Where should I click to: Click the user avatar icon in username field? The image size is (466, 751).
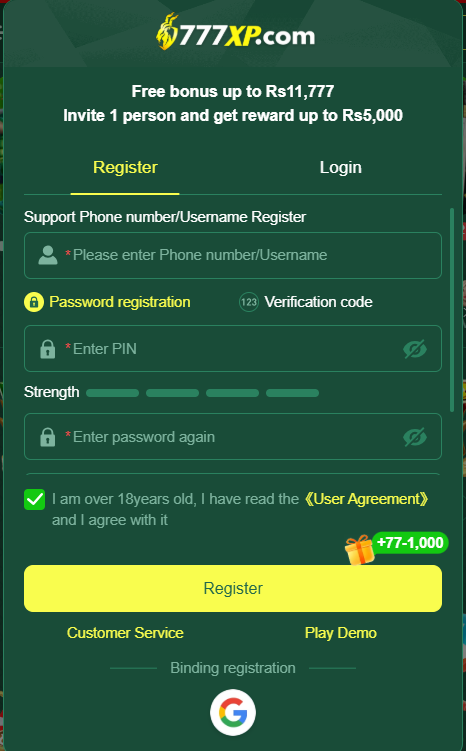click(x=48, y=255)
